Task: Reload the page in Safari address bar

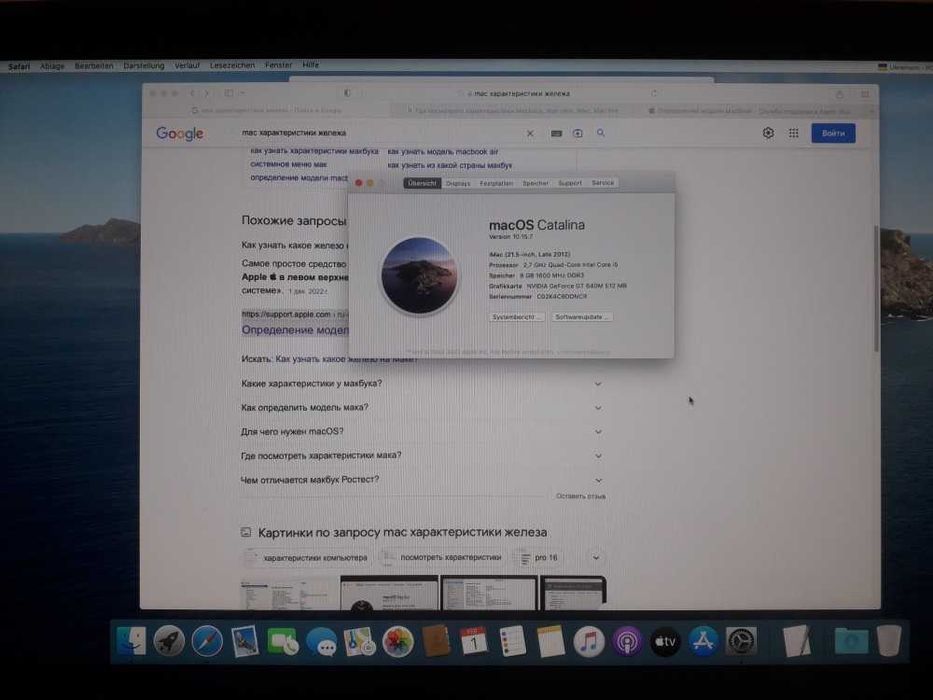Action: point(654,93)
